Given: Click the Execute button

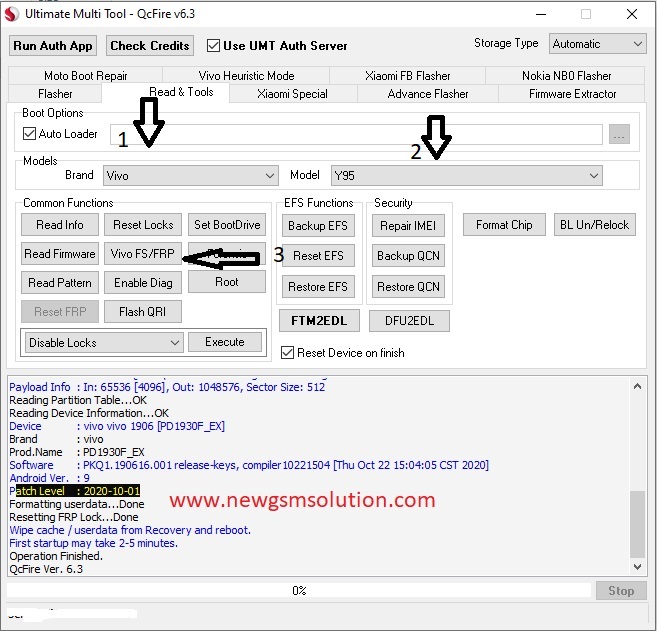Looking at the screenshot, I should tap(225, 341).
